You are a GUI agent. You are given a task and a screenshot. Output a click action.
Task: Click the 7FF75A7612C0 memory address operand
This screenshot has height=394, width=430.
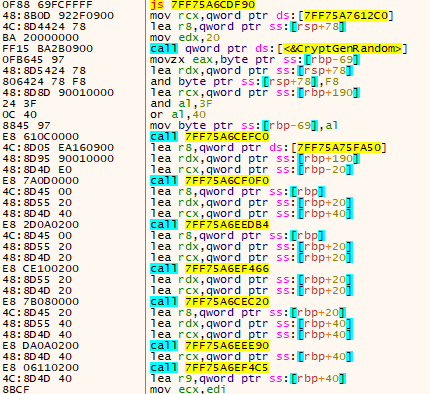pos(346,16)
